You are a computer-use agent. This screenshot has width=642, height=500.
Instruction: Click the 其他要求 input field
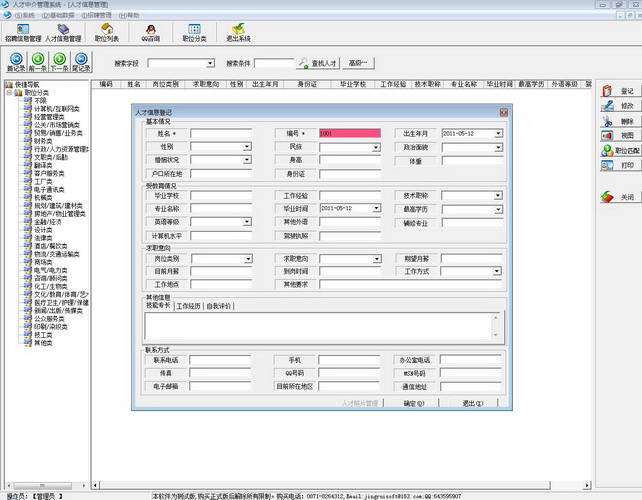[411, 284]
